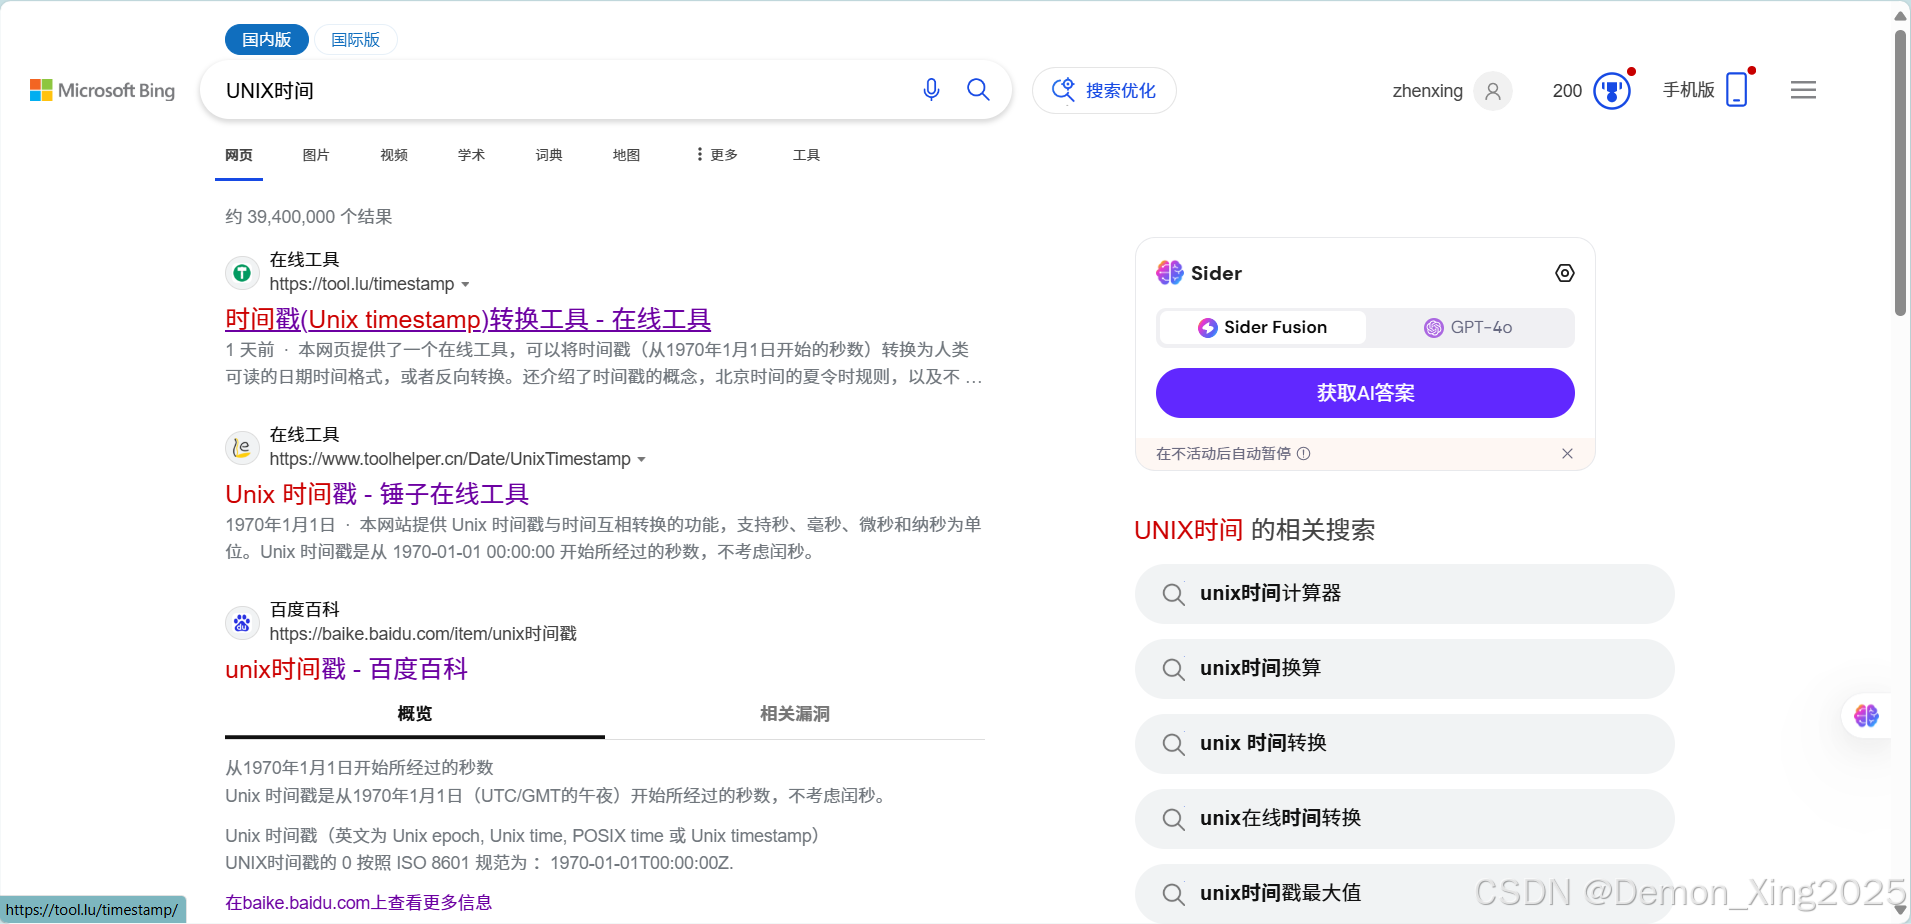This screenshot has width=1911, height=924.
Task: Select the 网页 web tab
Action: tap(239, 155)
